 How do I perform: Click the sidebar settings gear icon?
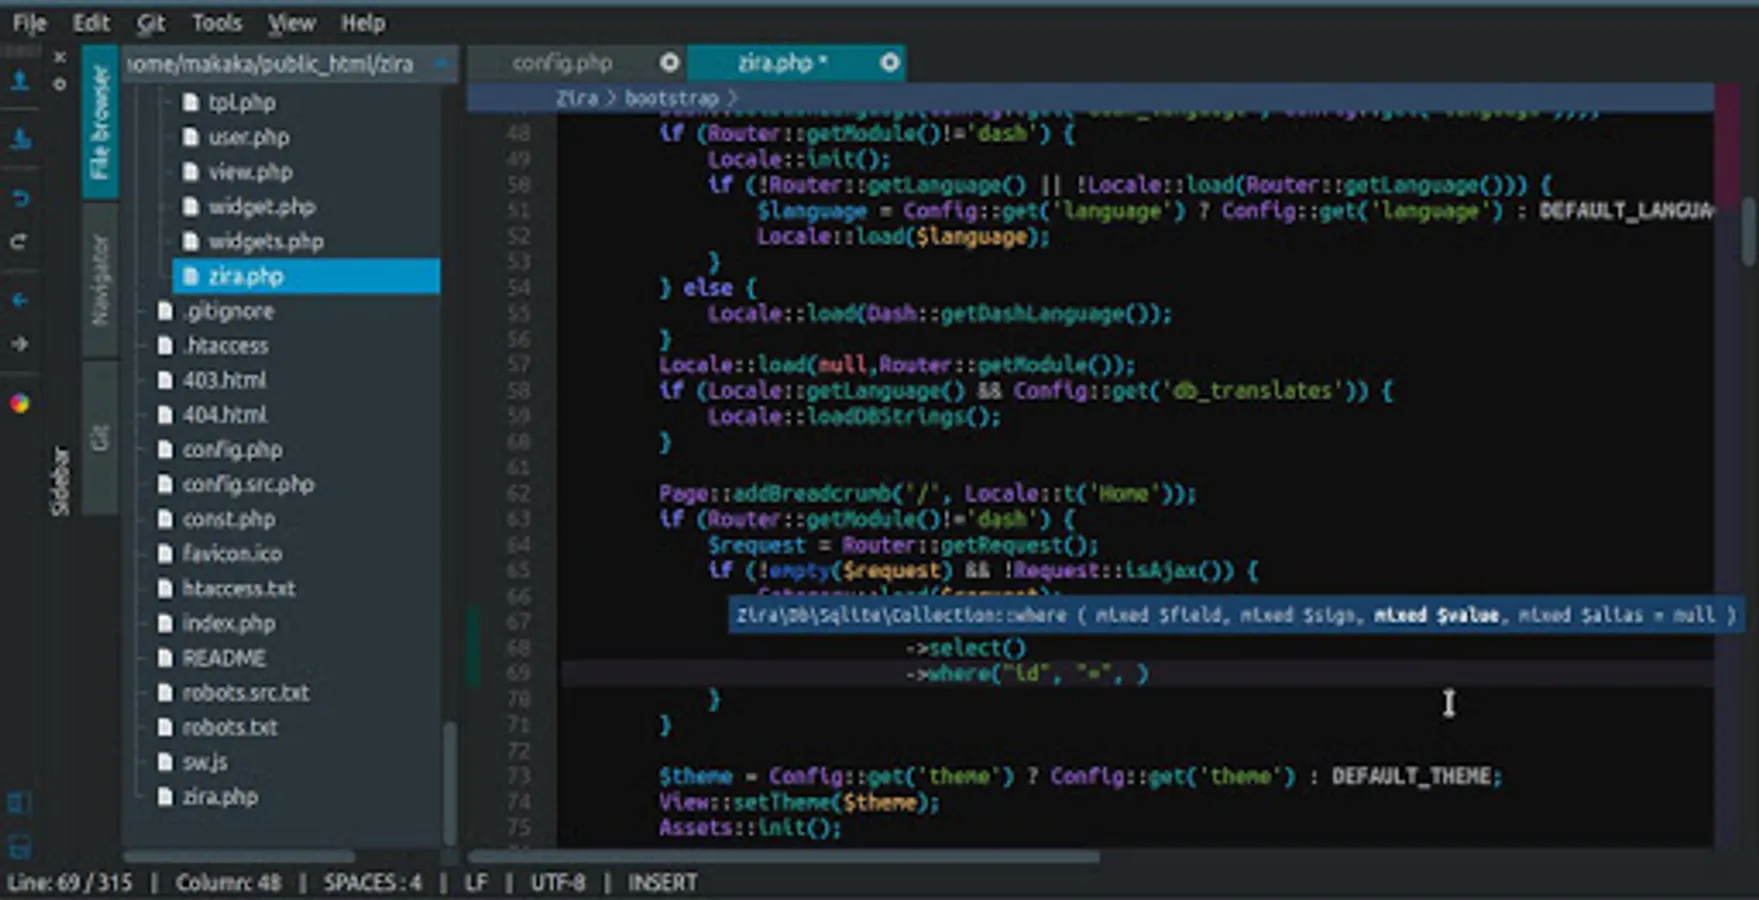(x=60, y=85)
